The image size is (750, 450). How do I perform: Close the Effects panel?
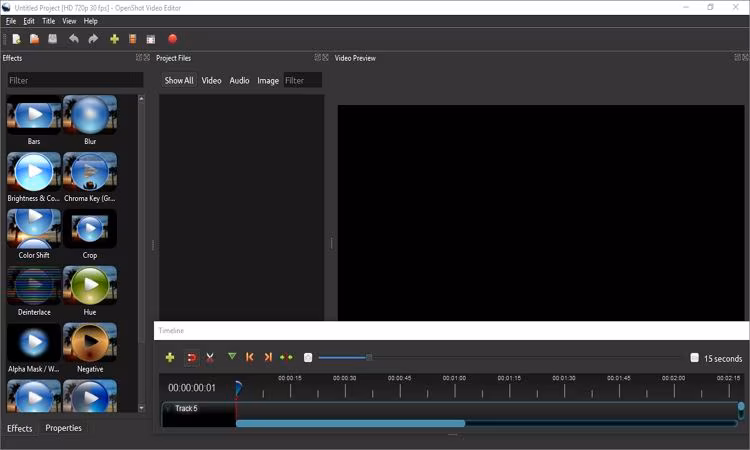[x=147, y=57]
